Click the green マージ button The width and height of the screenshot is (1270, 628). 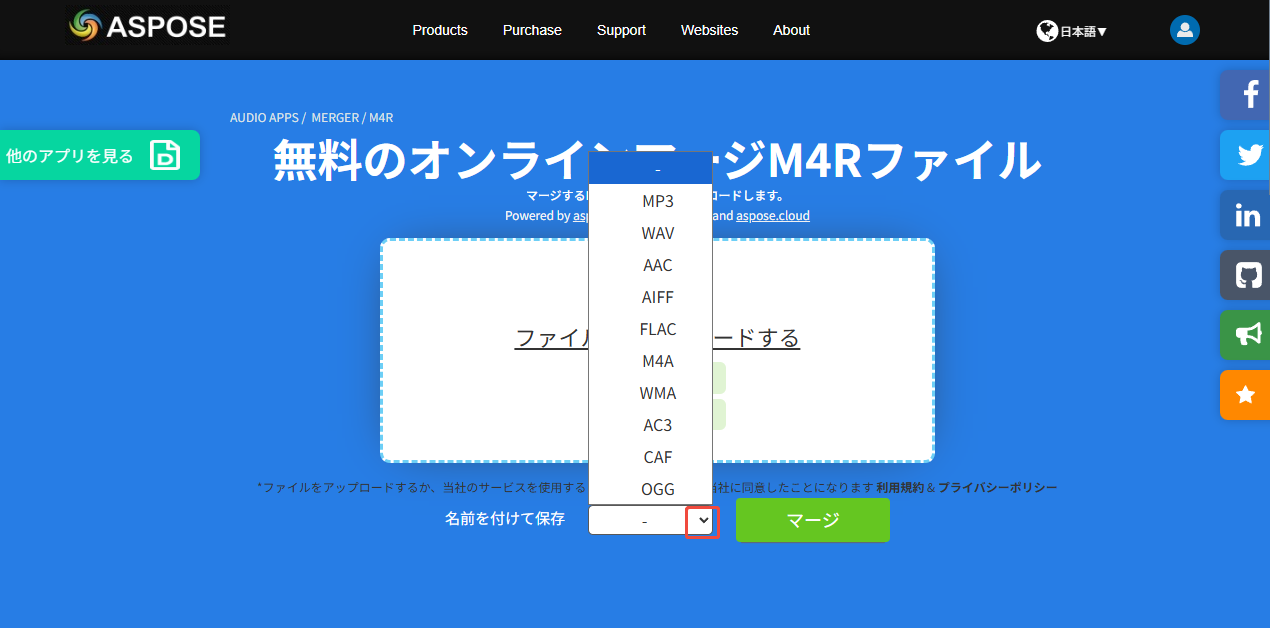pyautogui.click(x=812, y=520)
